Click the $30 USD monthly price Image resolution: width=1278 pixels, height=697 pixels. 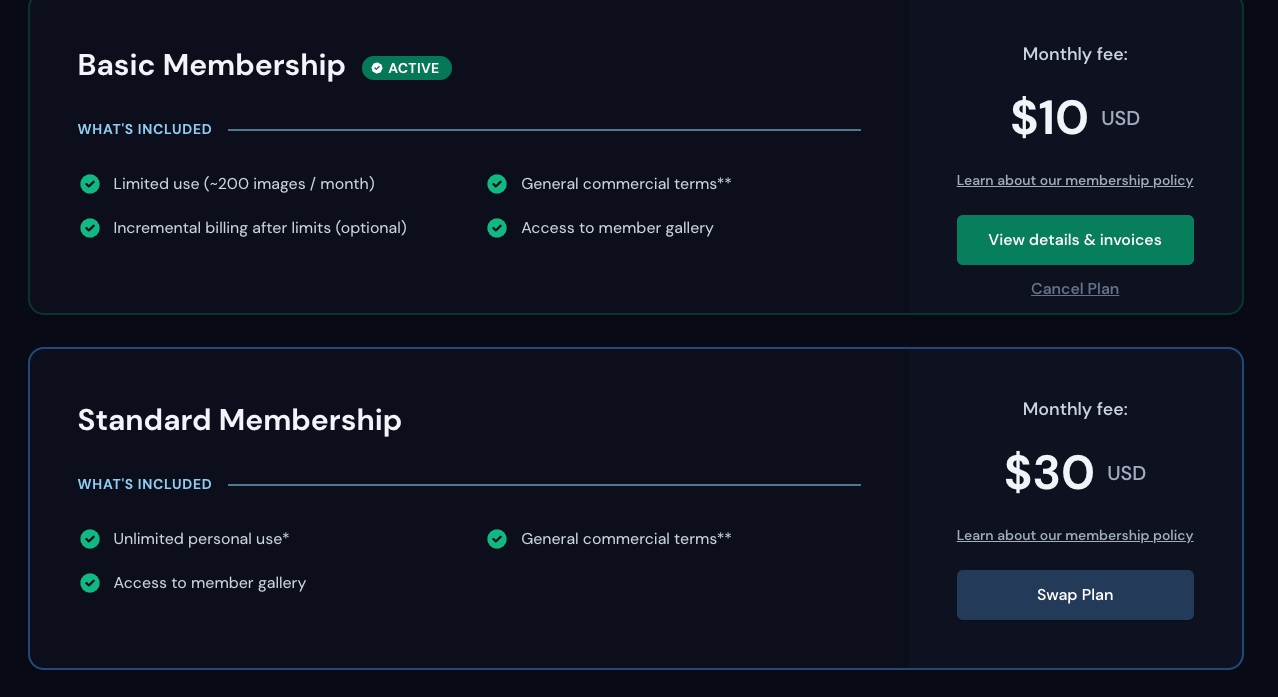[1075, 473]
